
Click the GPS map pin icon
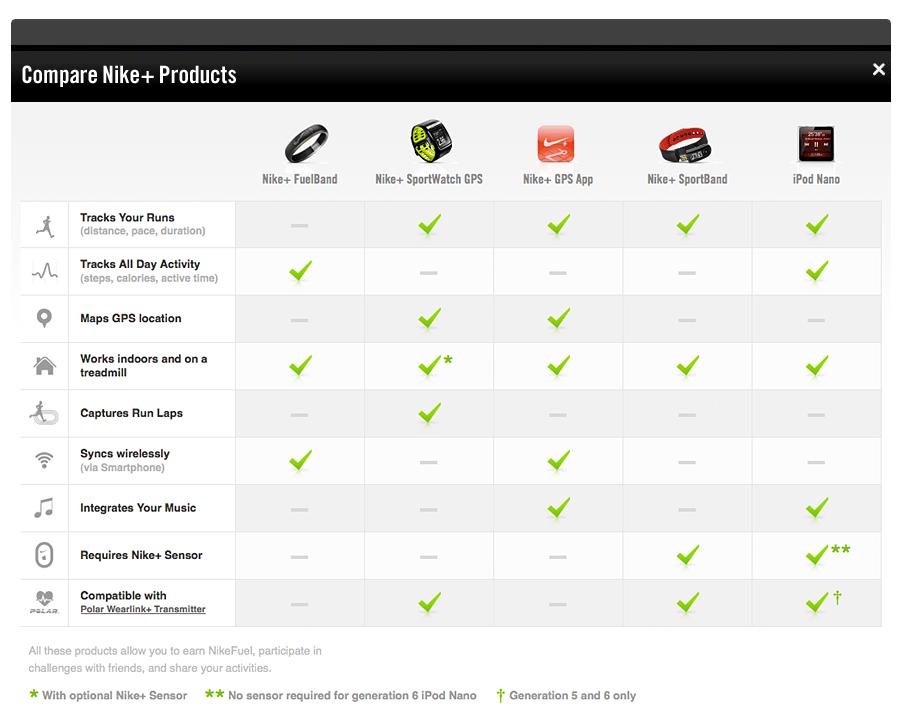click(44, 318)
